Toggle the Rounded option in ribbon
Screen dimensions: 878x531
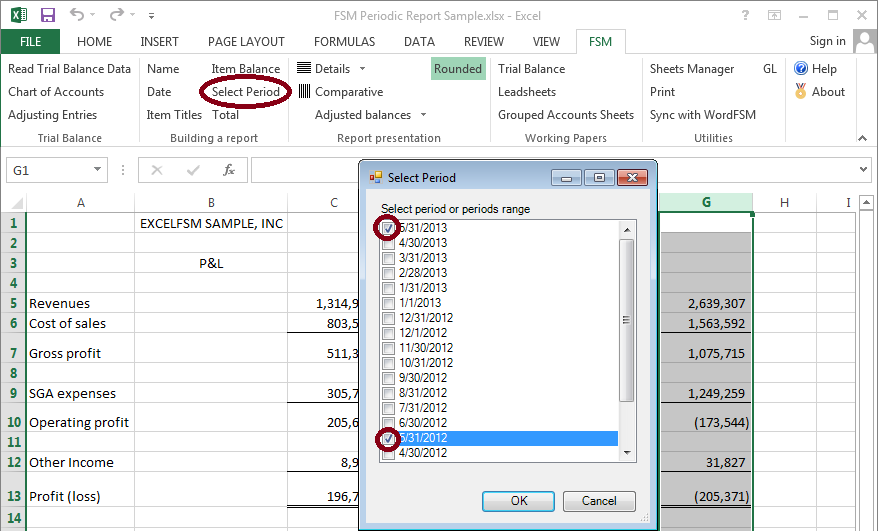click(x=458, y=68)
